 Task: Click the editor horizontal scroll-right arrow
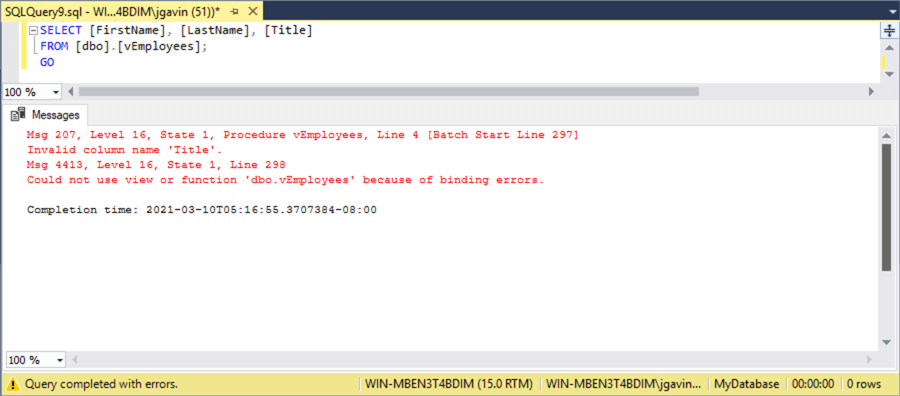[x=871, y=91]
